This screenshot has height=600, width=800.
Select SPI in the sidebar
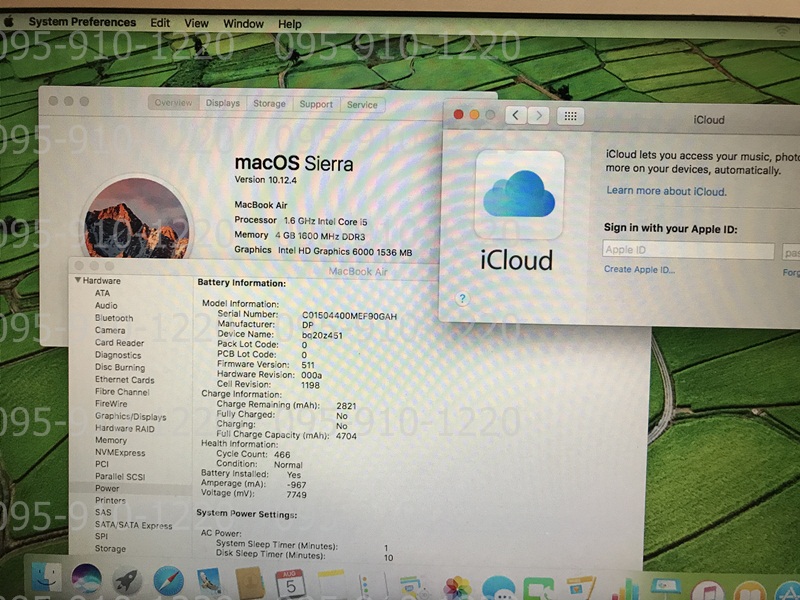[x=101, y=537]
